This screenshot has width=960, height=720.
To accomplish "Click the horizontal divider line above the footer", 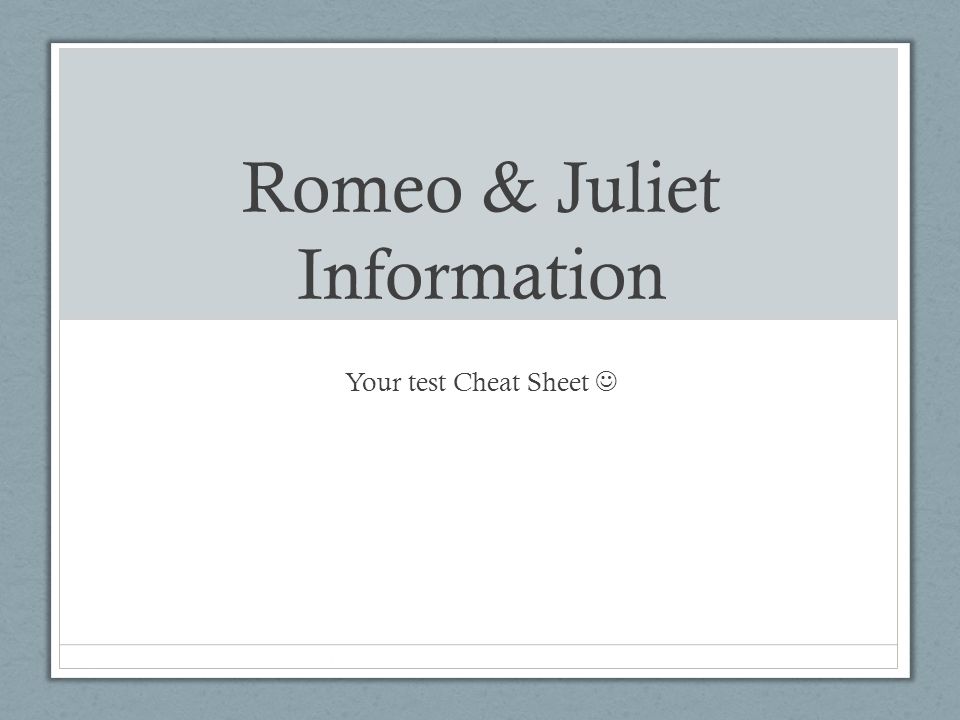I will pos(478,645).
